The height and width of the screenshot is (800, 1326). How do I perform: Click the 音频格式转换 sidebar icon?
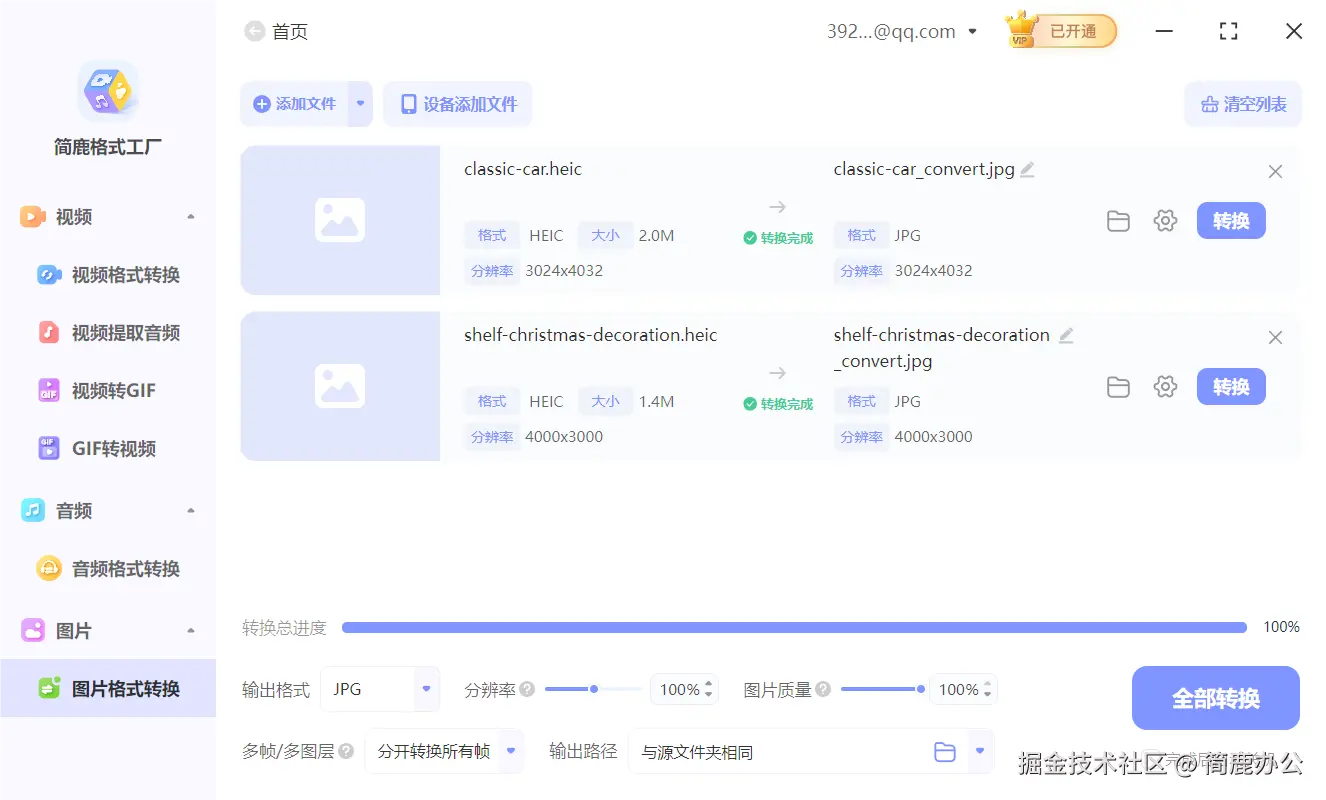(49, 568)
